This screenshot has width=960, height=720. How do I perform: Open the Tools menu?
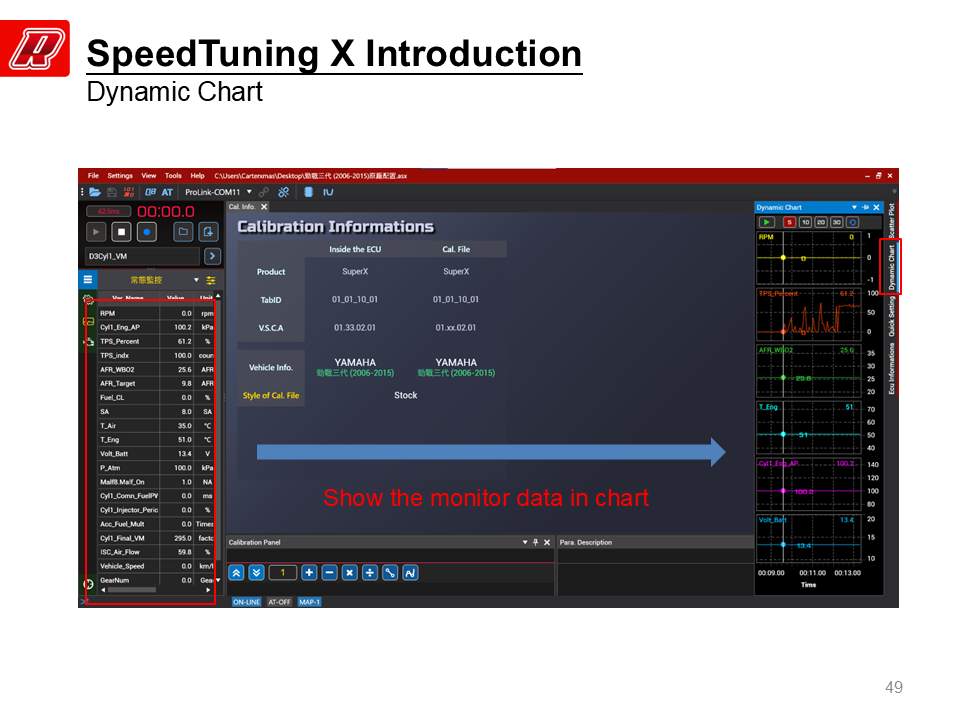click(x=173, y=176)
